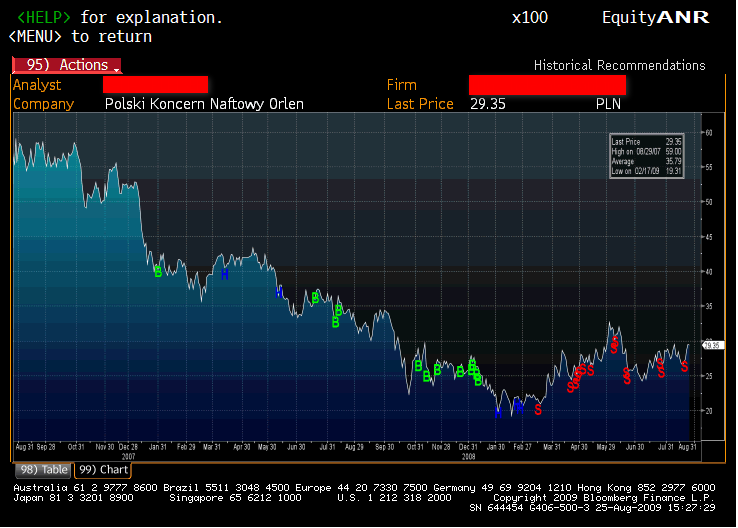Click the 20 price axis label
738x528 pixels.
pyautogui.click(x=709, y=411)
